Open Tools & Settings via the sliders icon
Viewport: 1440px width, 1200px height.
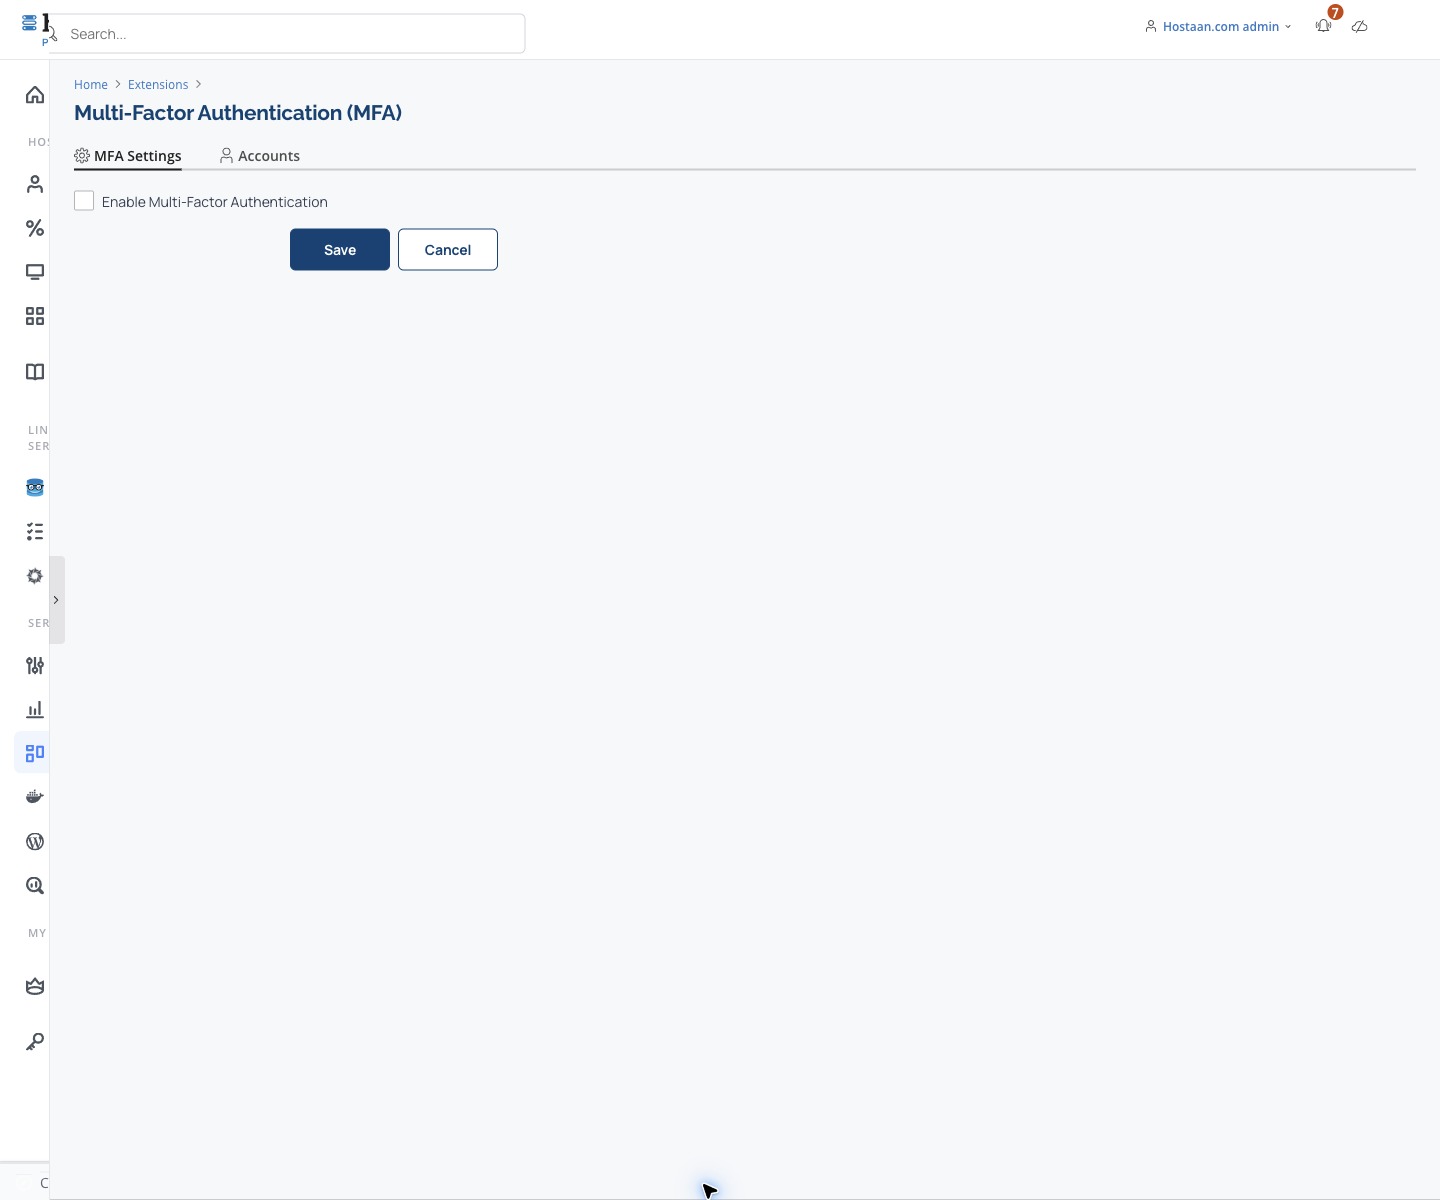35,665
